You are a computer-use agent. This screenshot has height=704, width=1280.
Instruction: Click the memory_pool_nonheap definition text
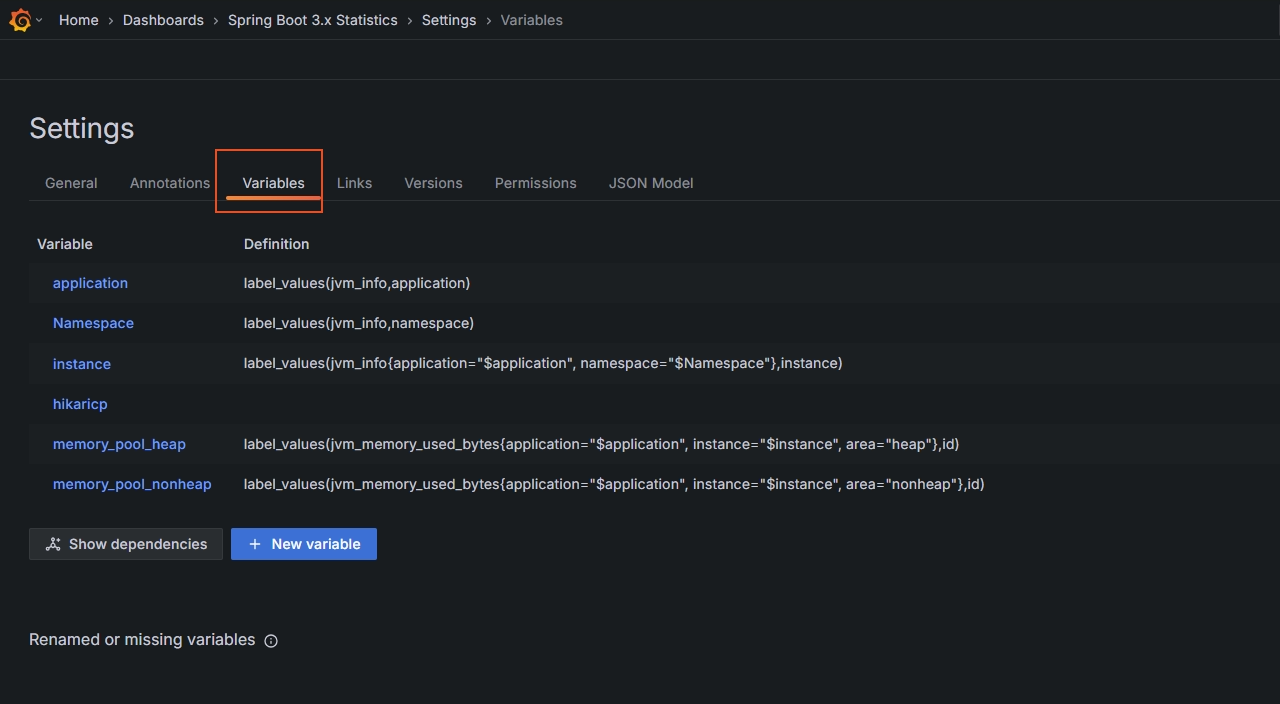pos(614,483)
